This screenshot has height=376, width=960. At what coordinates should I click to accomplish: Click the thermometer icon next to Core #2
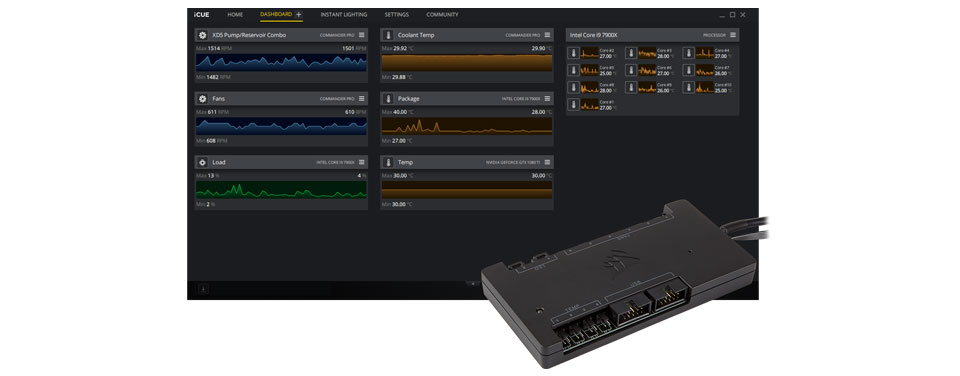pos(574,53)
